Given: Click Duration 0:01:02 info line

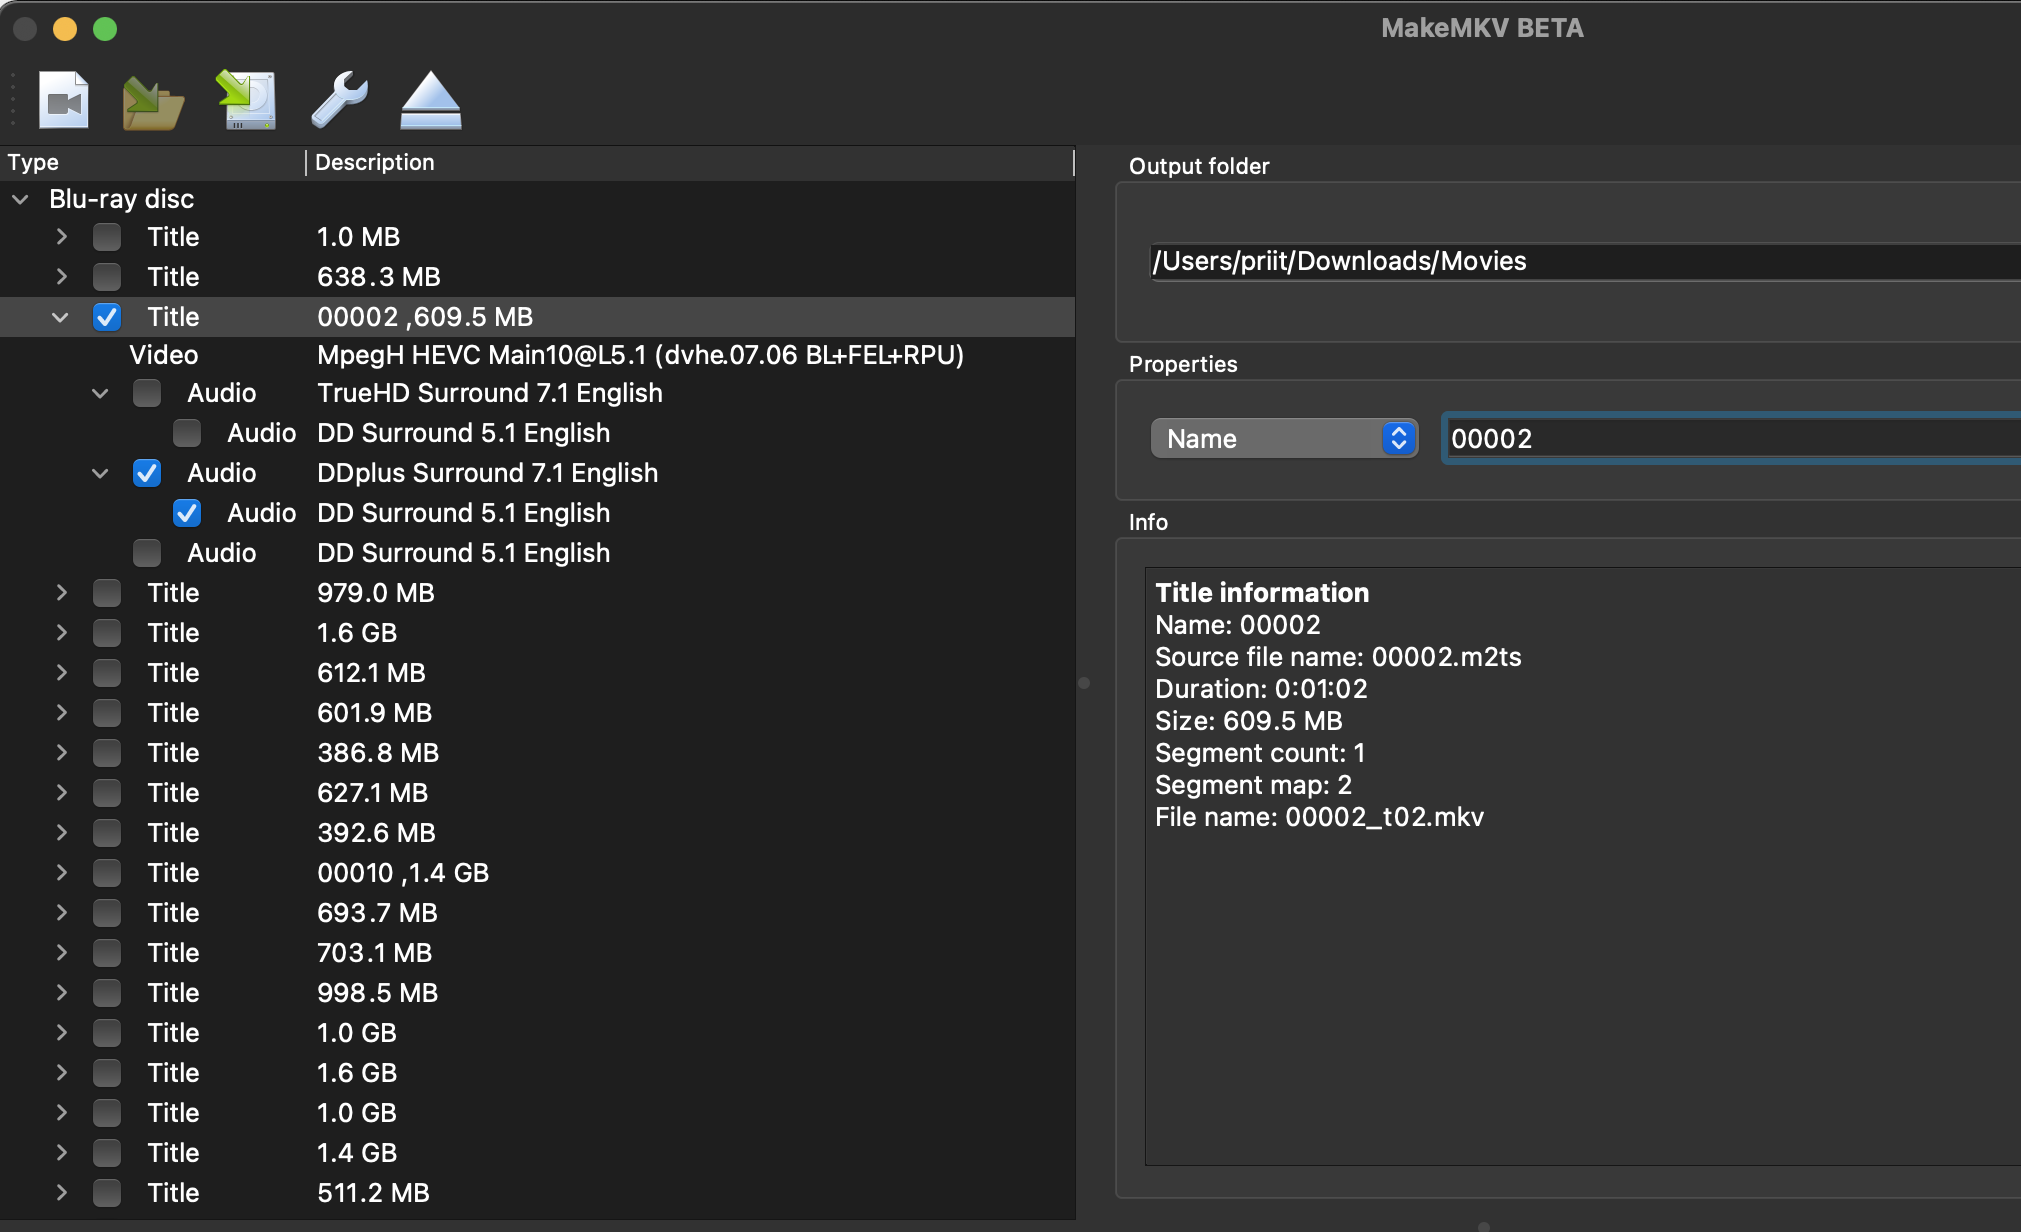Looking at the screenshot, I should tap(1261, 689).
